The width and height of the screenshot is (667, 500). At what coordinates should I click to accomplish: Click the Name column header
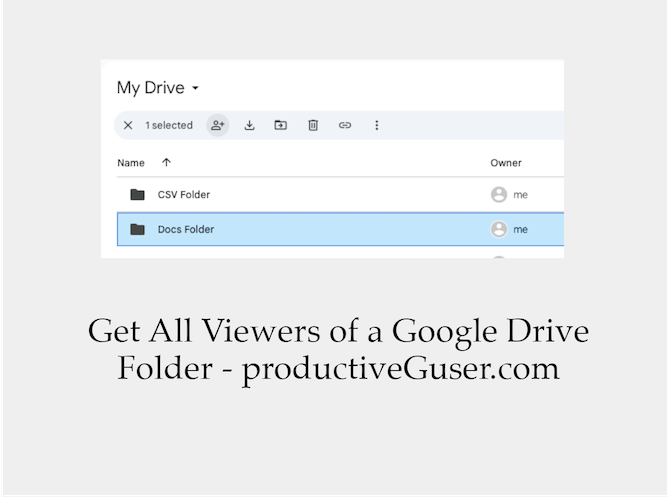click(x=131, y=163)
